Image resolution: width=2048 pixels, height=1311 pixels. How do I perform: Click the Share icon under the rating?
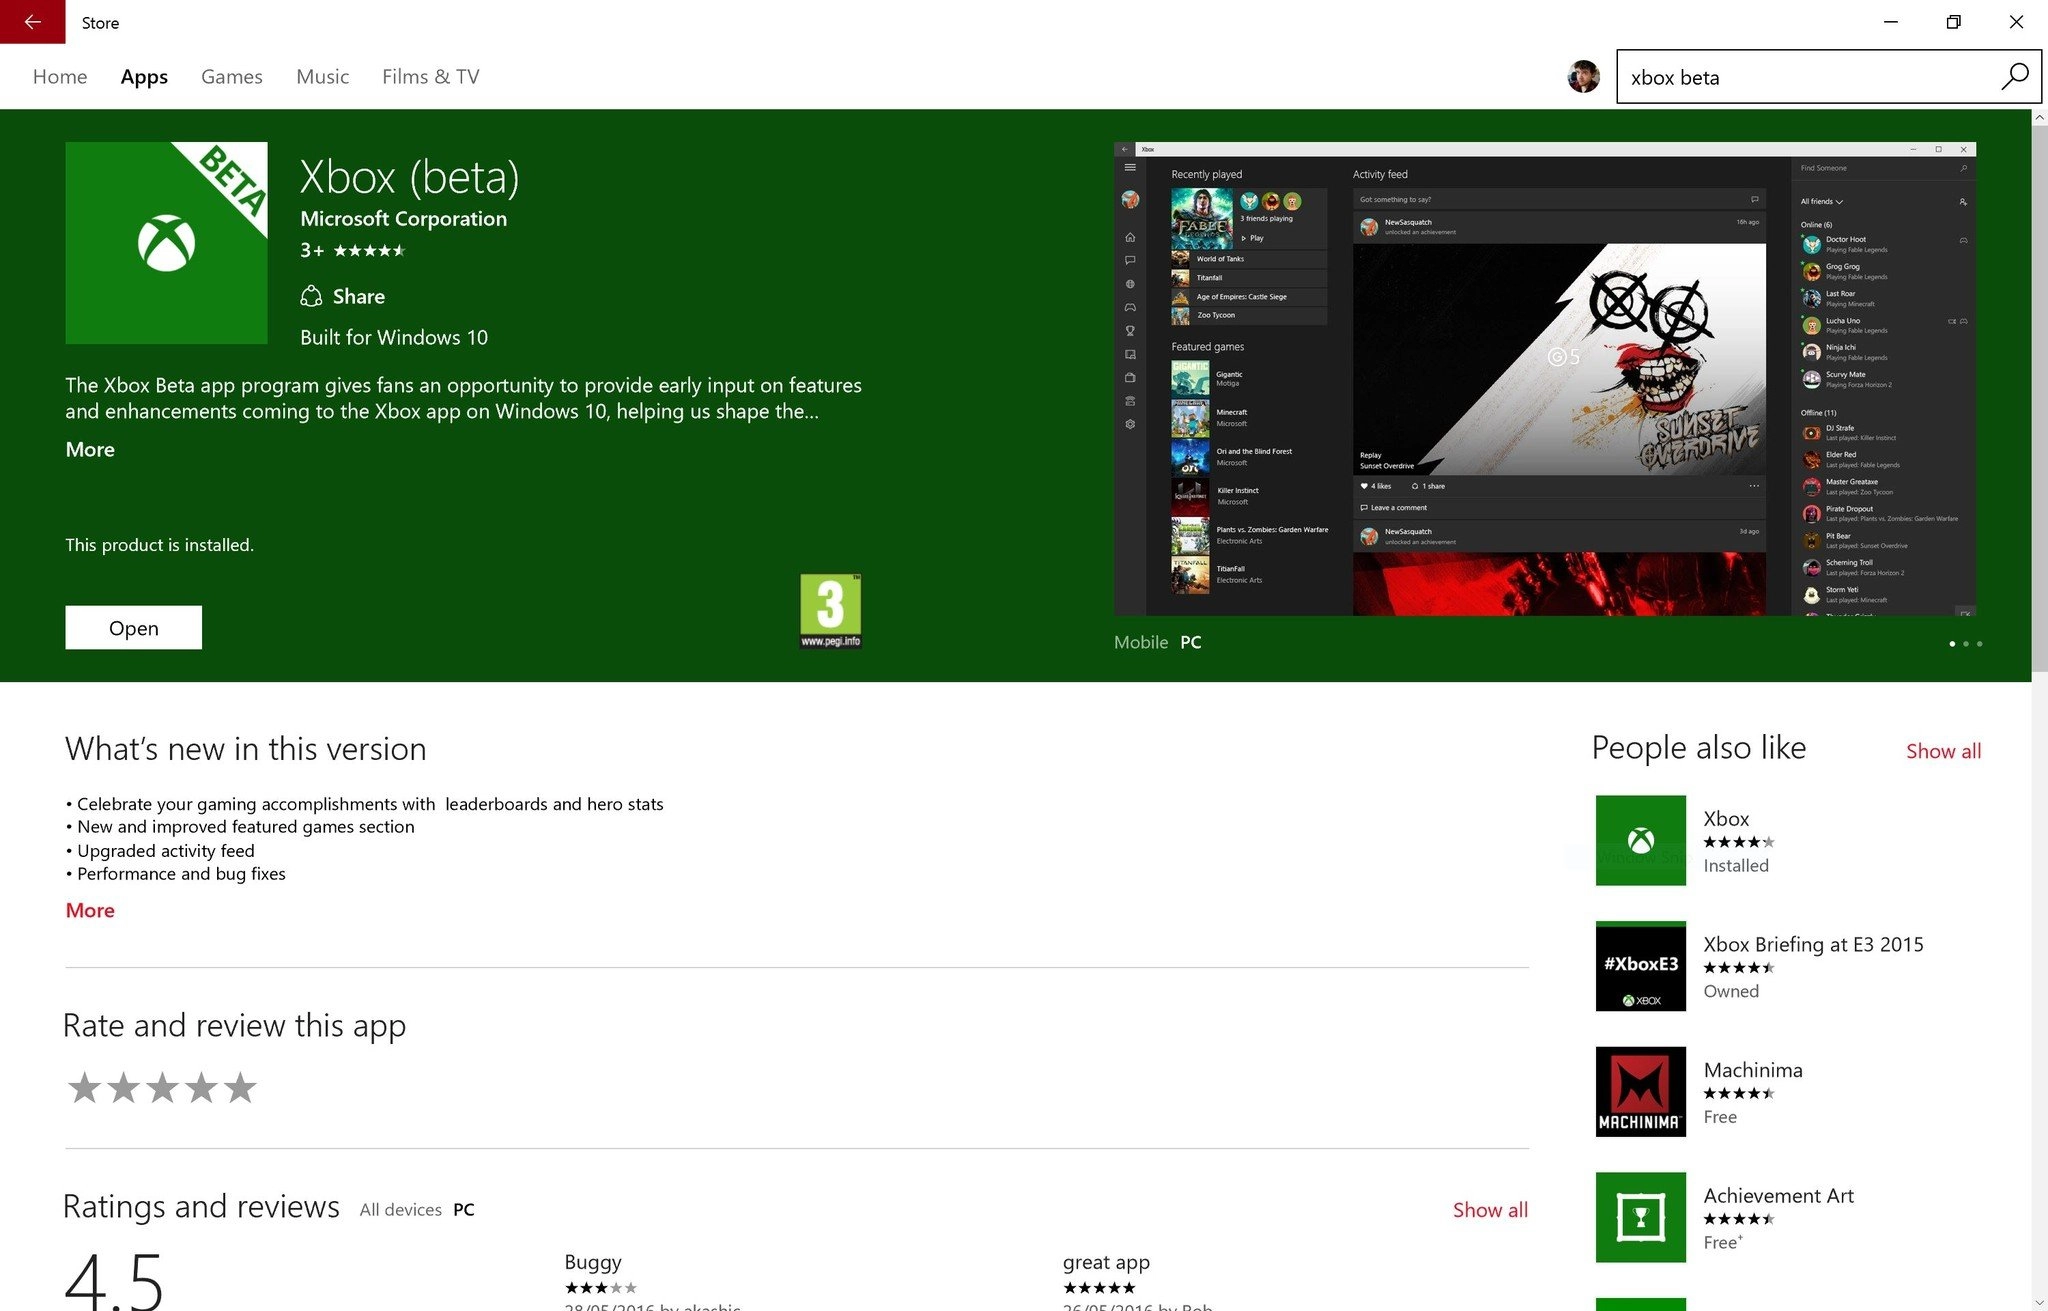[311, 296]
